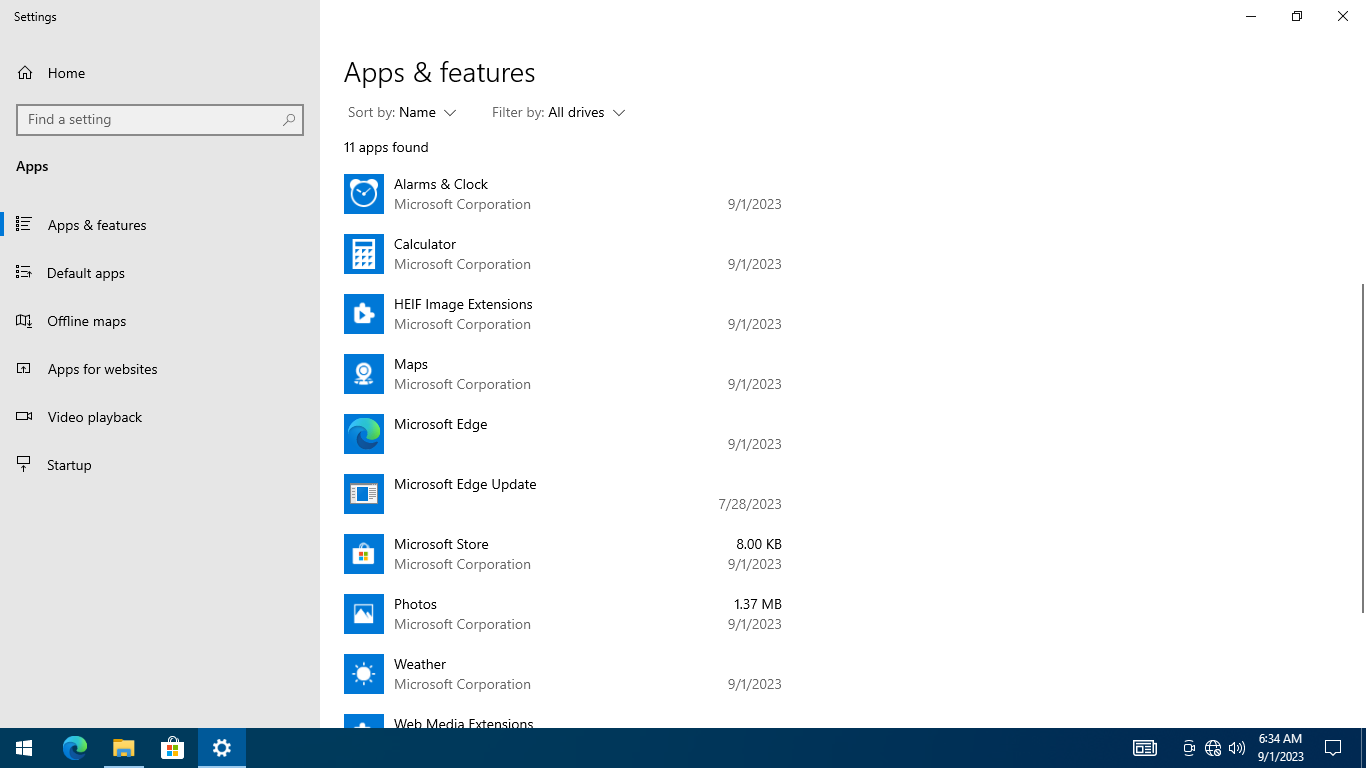Click the Weather app icon
The height and width of the screenshot is (768, 1366).
364,674
